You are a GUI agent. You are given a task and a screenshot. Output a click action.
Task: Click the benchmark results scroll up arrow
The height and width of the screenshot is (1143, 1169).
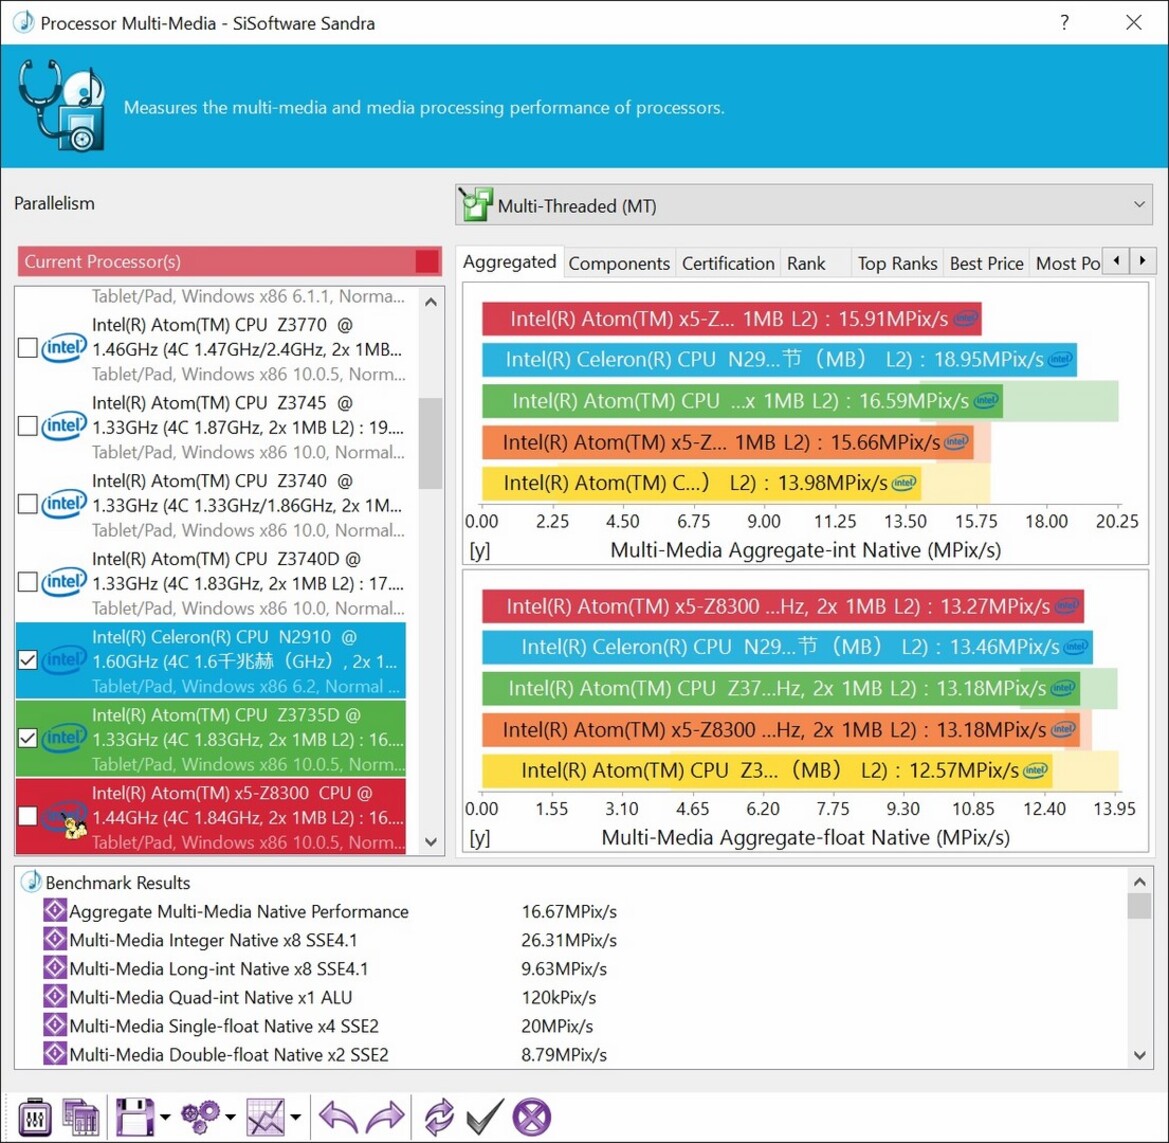[1139, 881]
